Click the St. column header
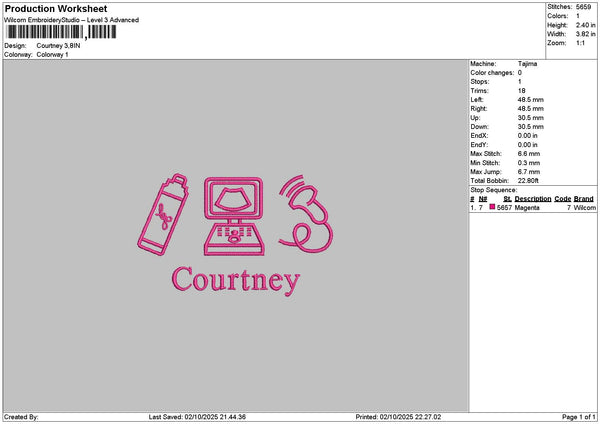The width and height of the screenshot is (600, 424). 507,199
